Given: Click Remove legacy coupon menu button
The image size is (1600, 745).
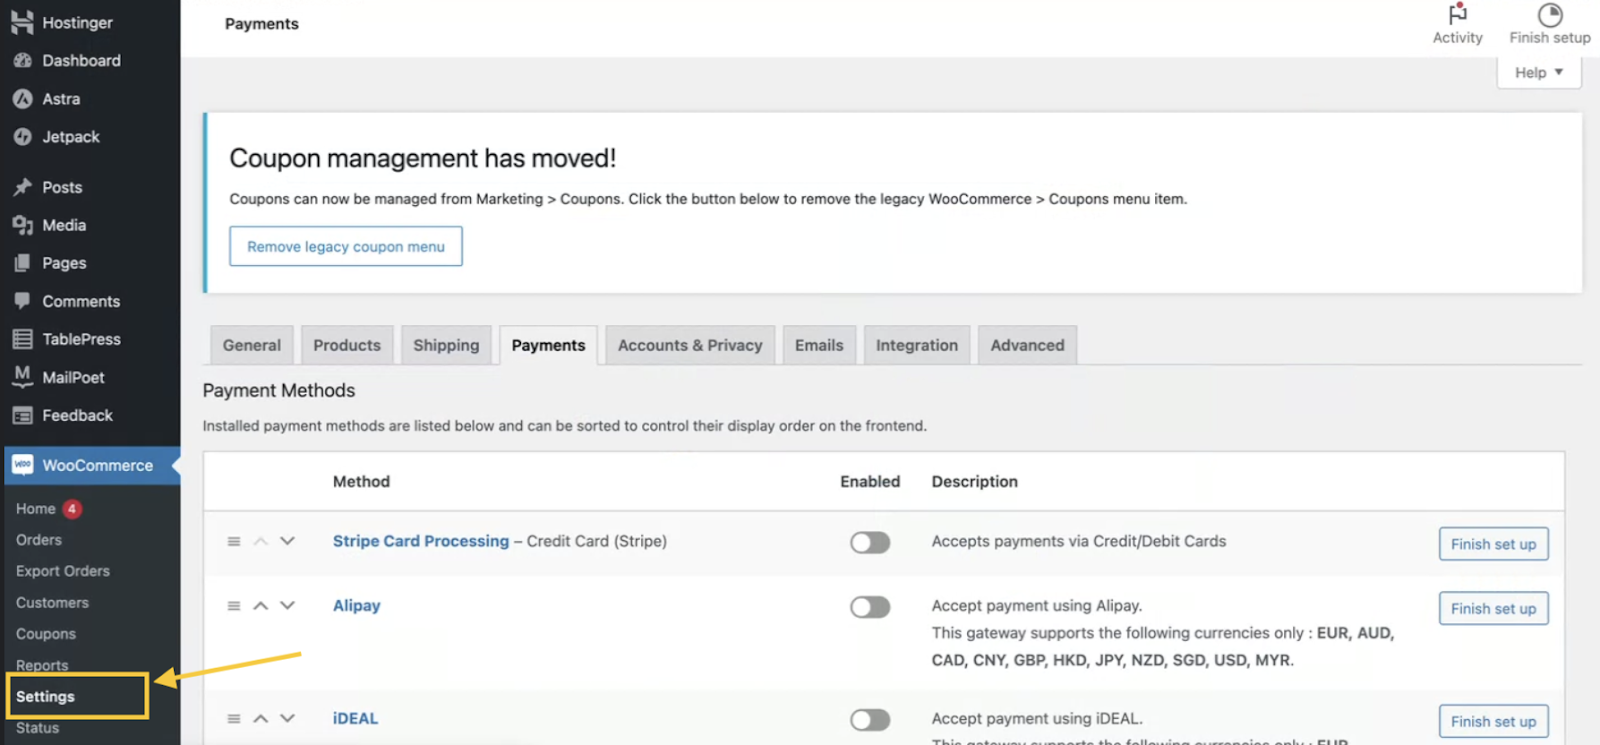Looking at the screenshot, I should coord(346,246).
